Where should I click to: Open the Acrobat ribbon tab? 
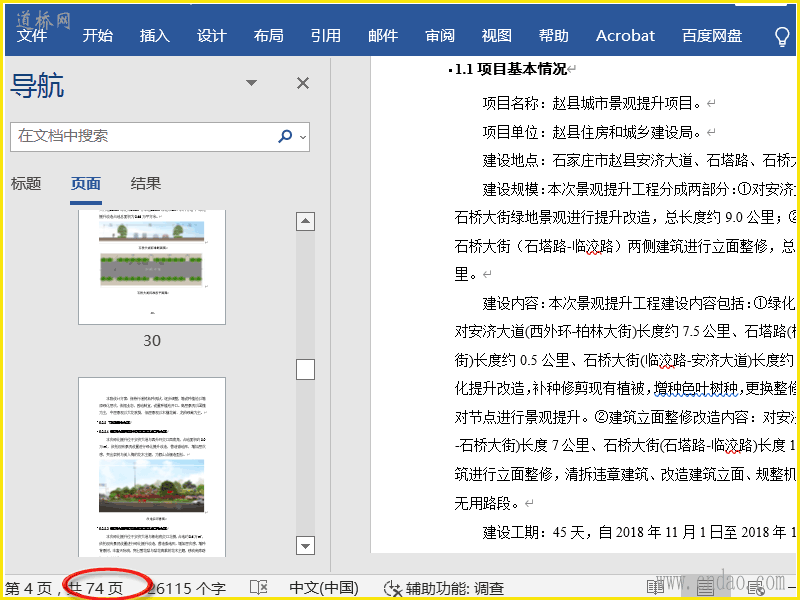(625, 36)
